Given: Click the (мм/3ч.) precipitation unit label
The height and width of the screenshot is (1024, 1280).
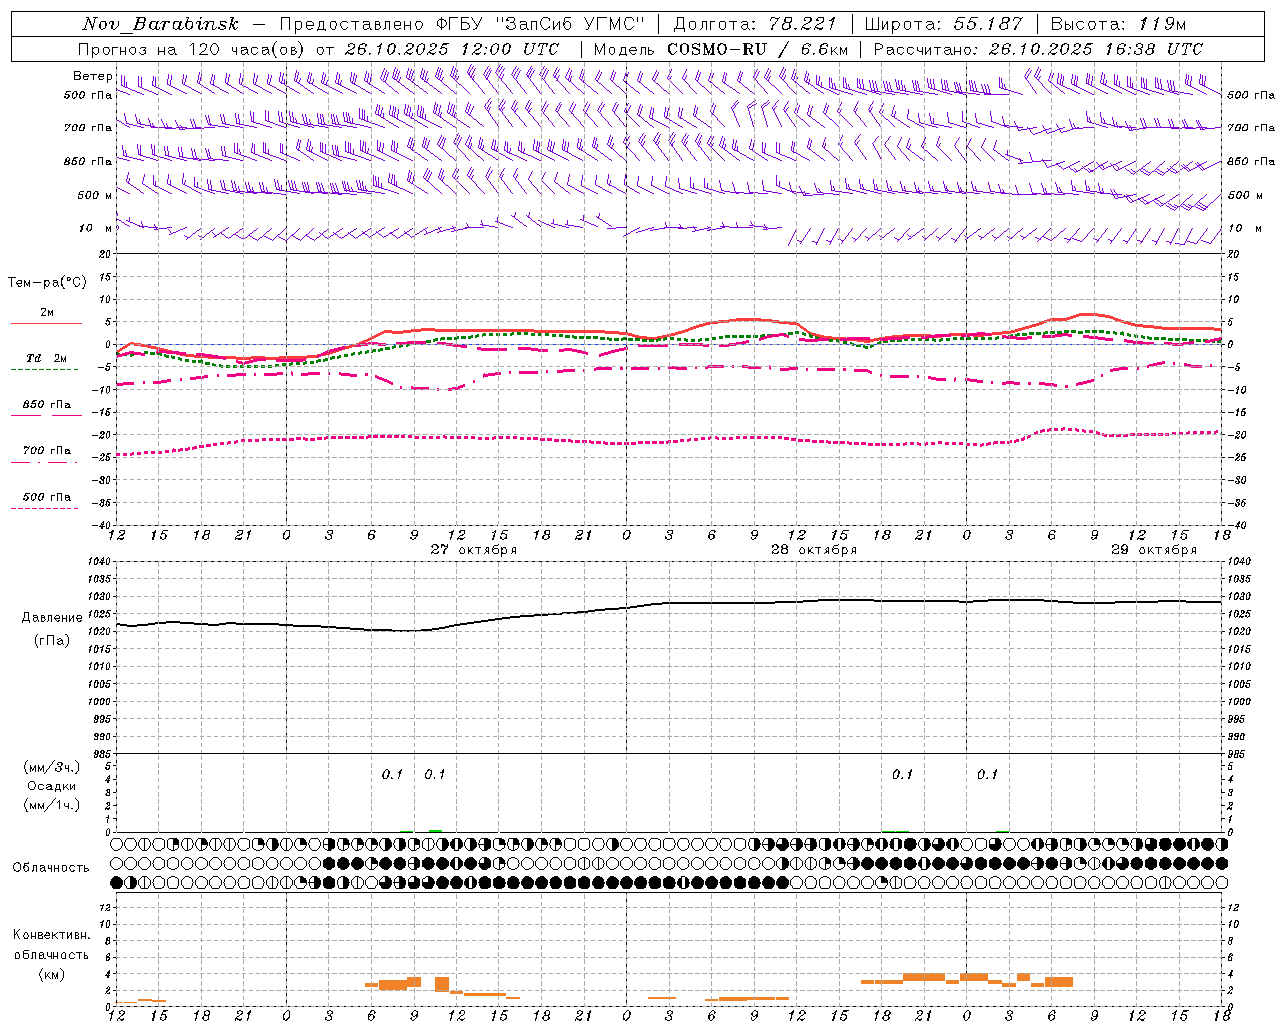Looking at the screenshot, I should [52, 767].
